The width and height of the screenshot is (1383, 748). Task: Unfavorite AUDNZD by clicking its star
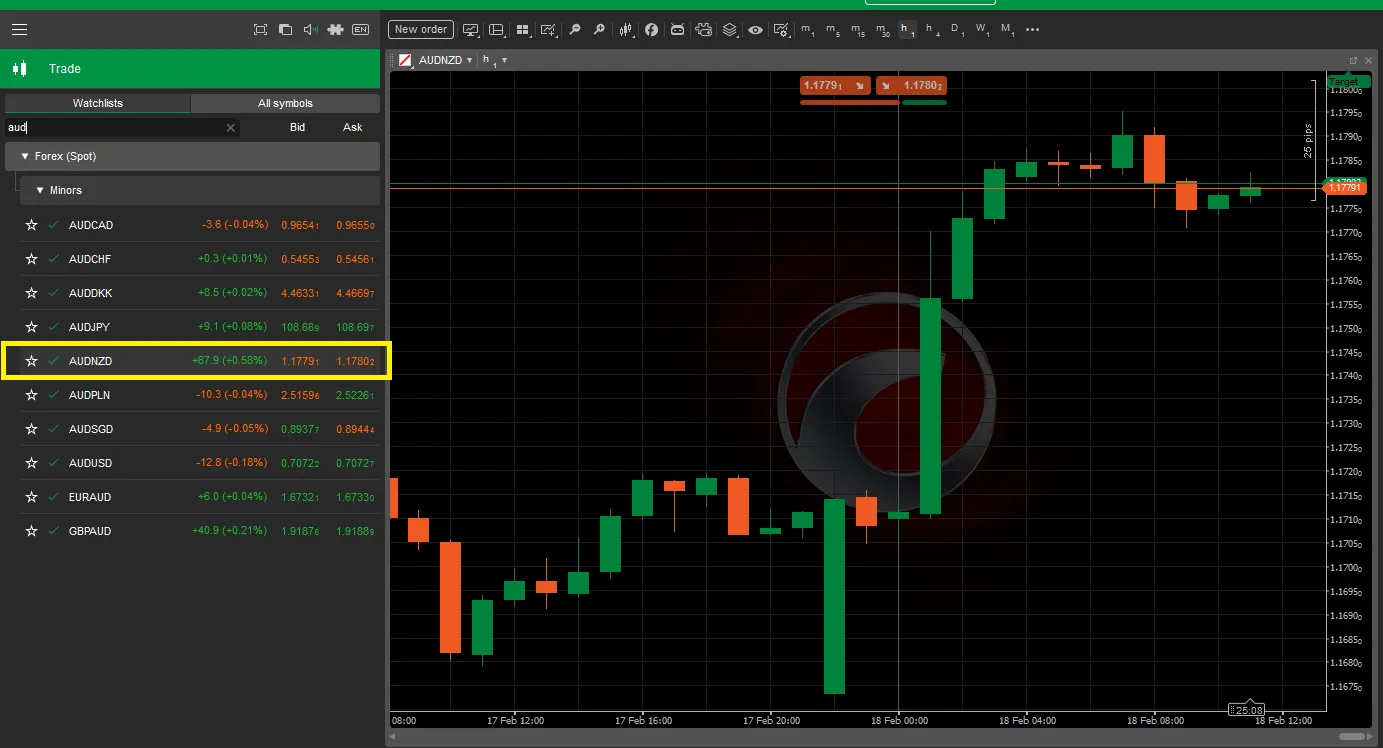click(x=31, y=361)
